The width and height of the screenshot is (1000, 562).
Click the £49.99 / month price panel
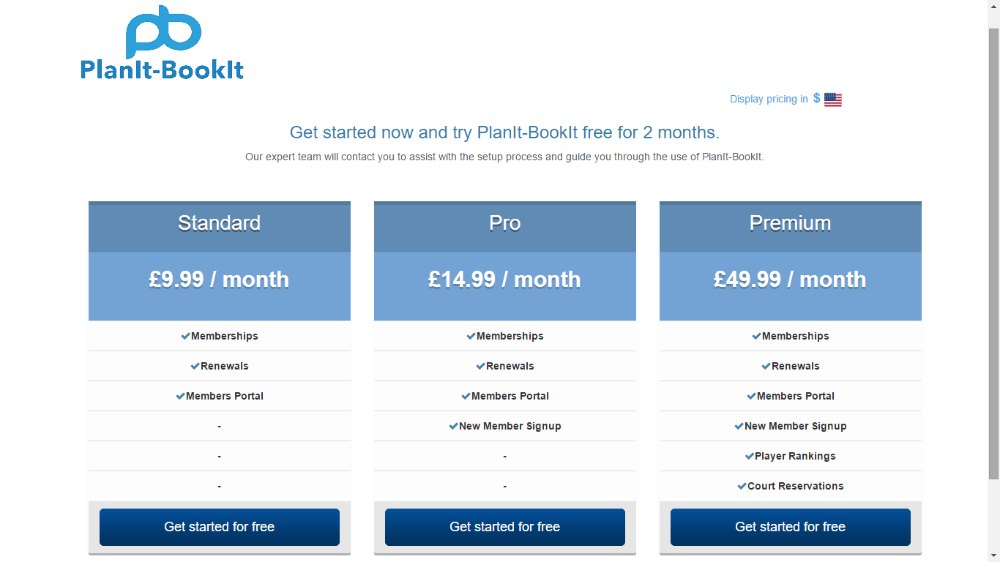click(x=790, y=286)
